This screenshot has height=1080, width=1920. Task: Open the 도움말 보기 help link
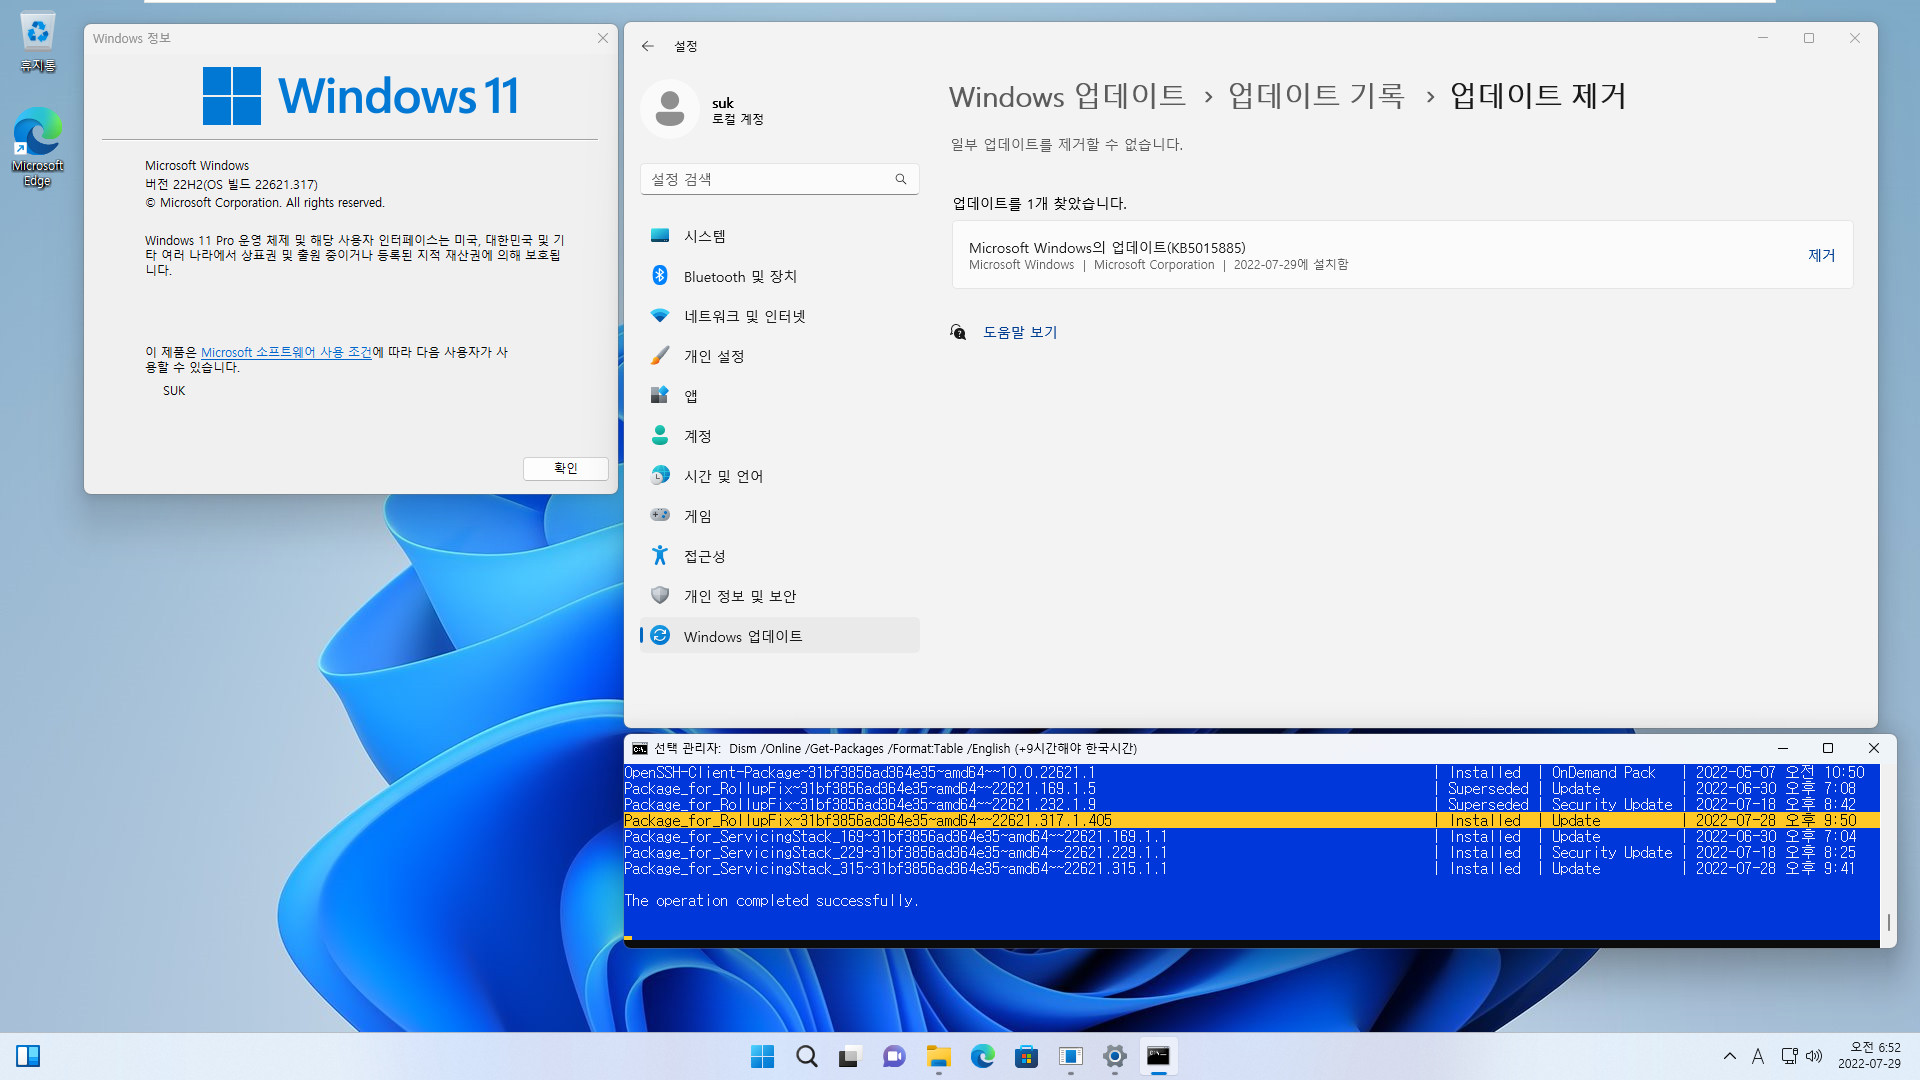(x=1020, y=332)
